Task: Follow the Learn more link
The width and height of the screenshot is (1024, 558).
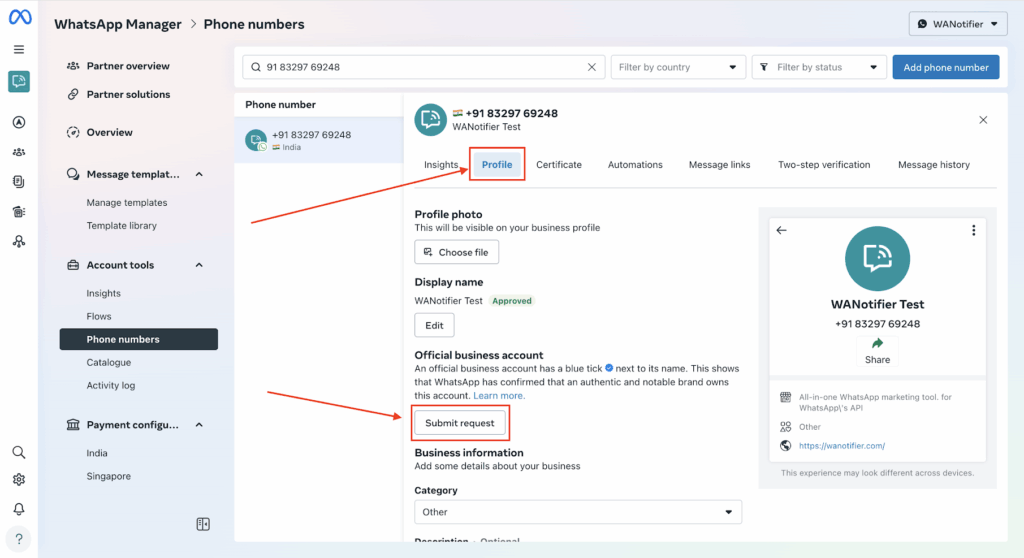Action: point(499,395)
